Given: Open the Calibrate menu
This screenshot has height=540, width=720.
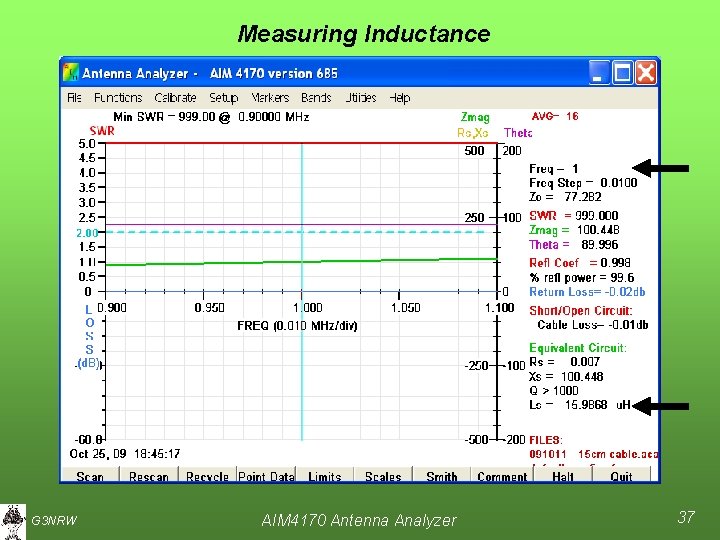Looking at the screenshot, I should point(175,97).
